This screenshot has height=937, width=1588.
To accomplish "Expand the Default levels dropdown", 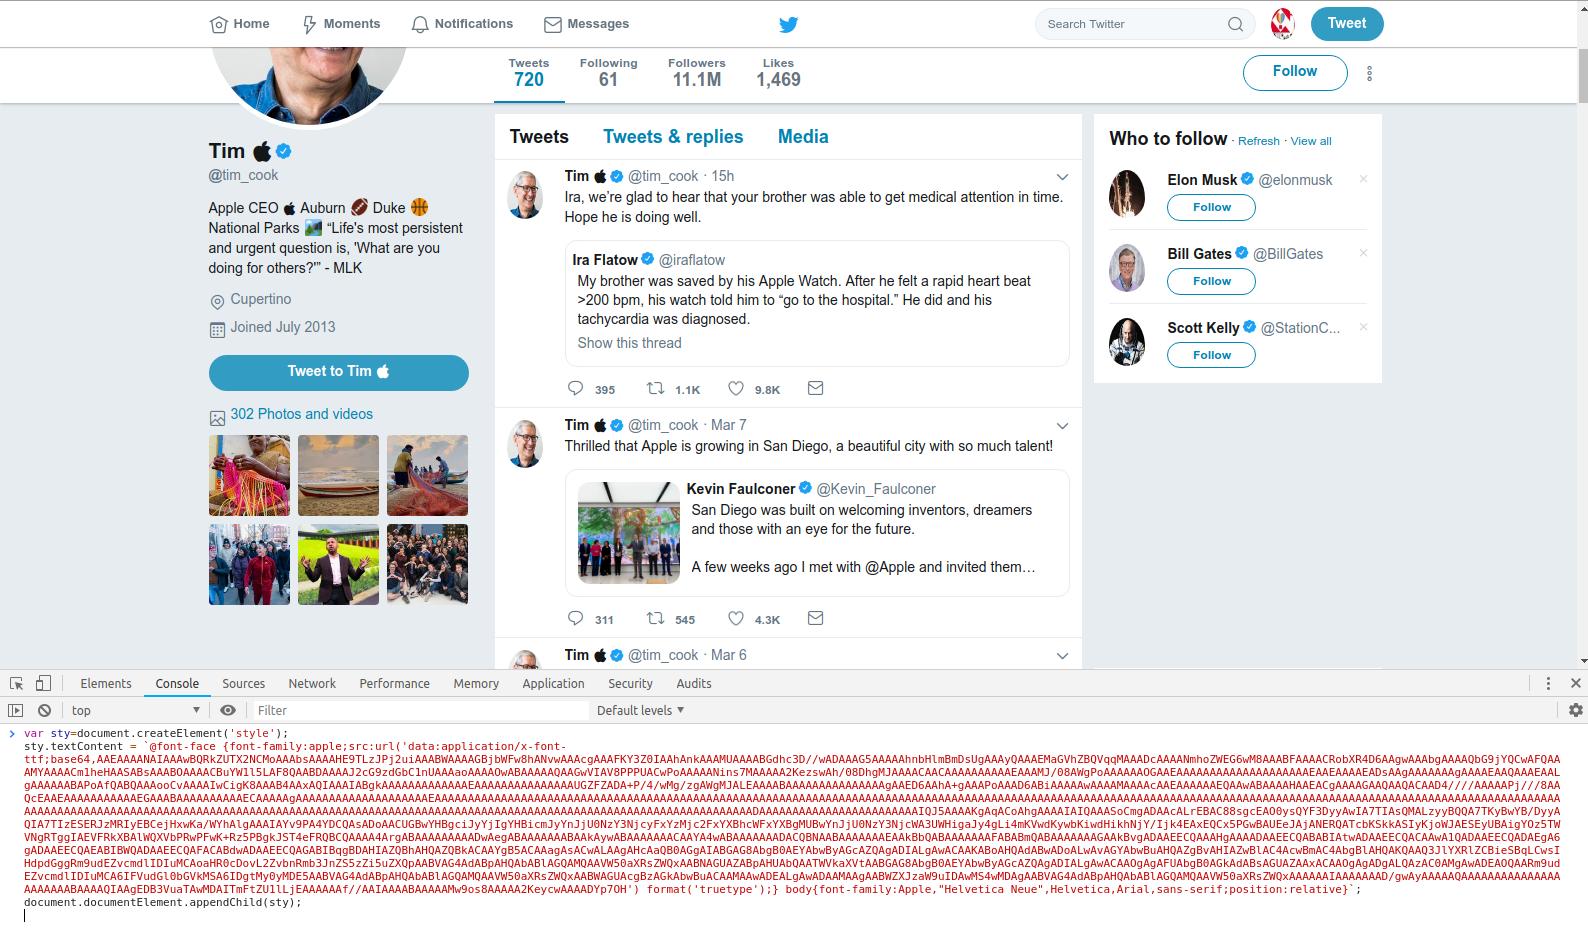I will pyautogui.click(x=640, y=710).
